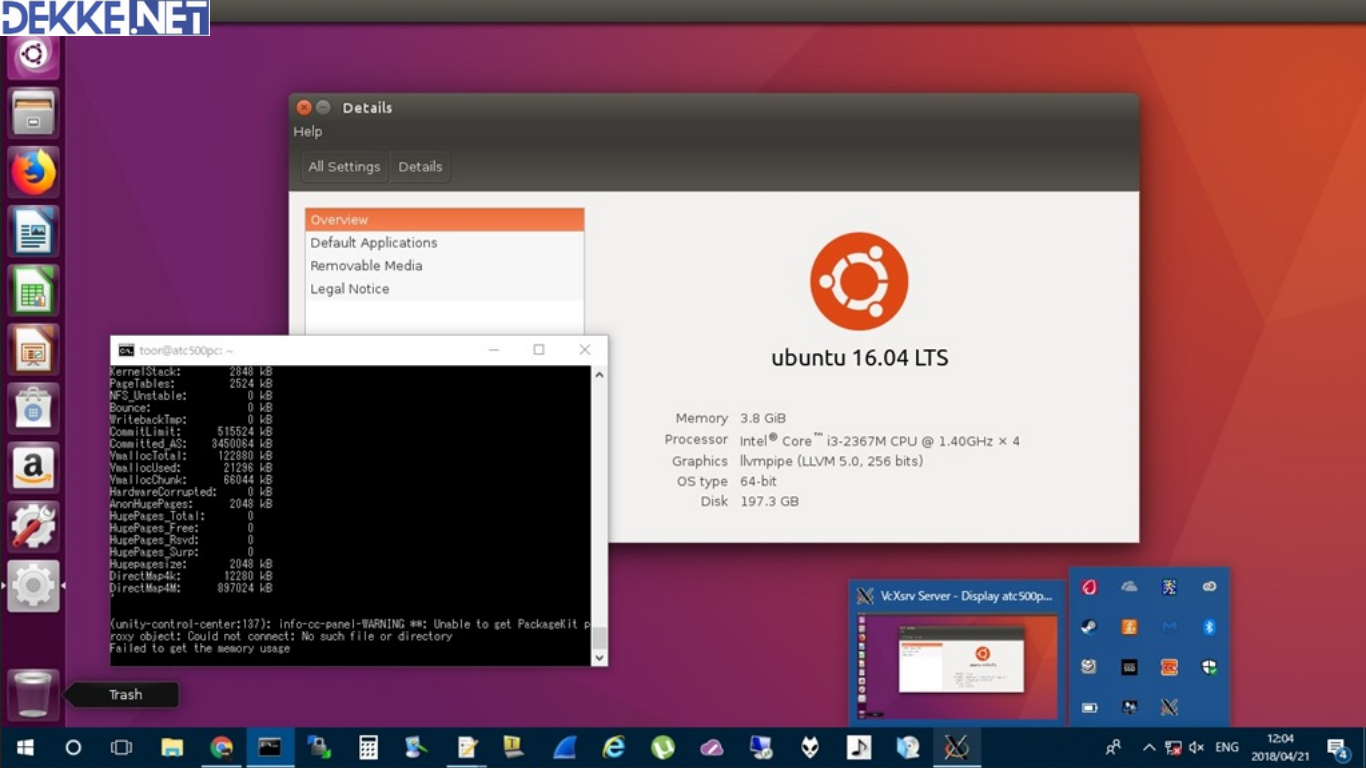The width and height of the screenshot is (1366, 768).
Task: Click the volume muted speaker icon
Action: click(1196, 748)
